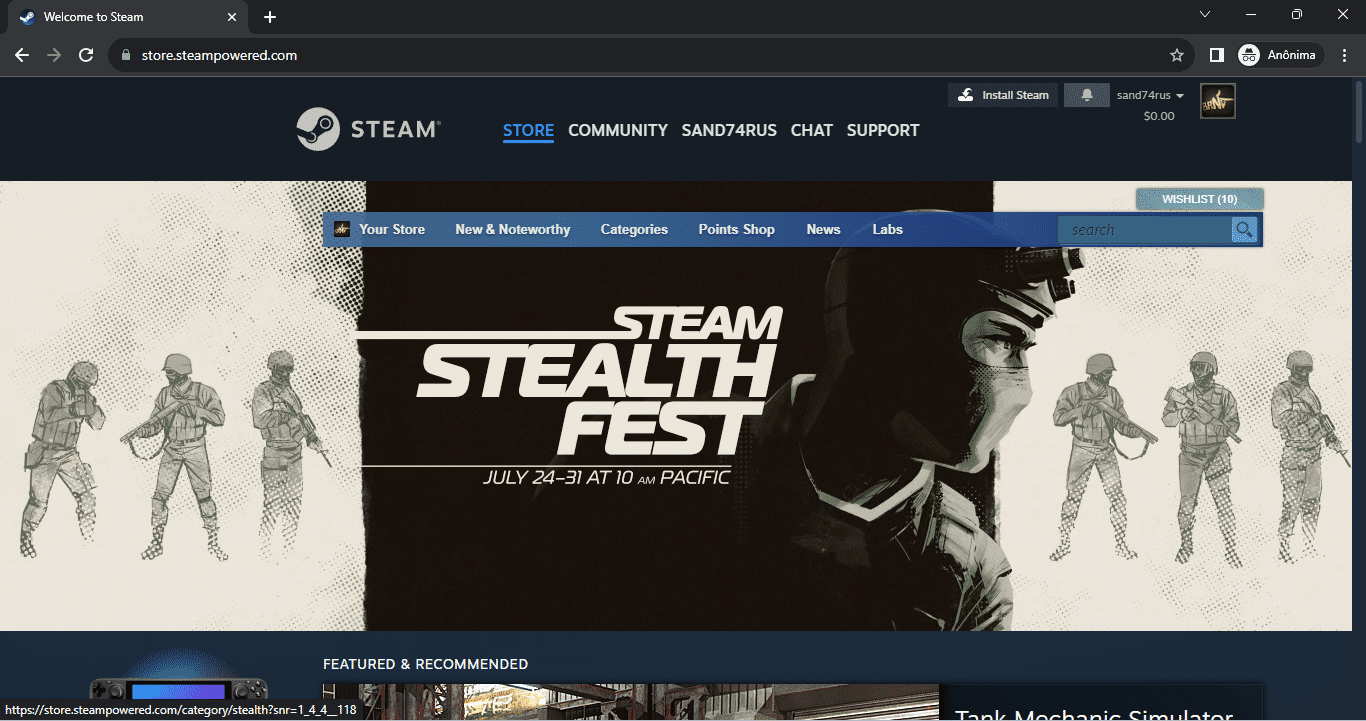Click the Steam logo in the header
The height and width of the screenshot is (721, 1366).
[368, 129]
